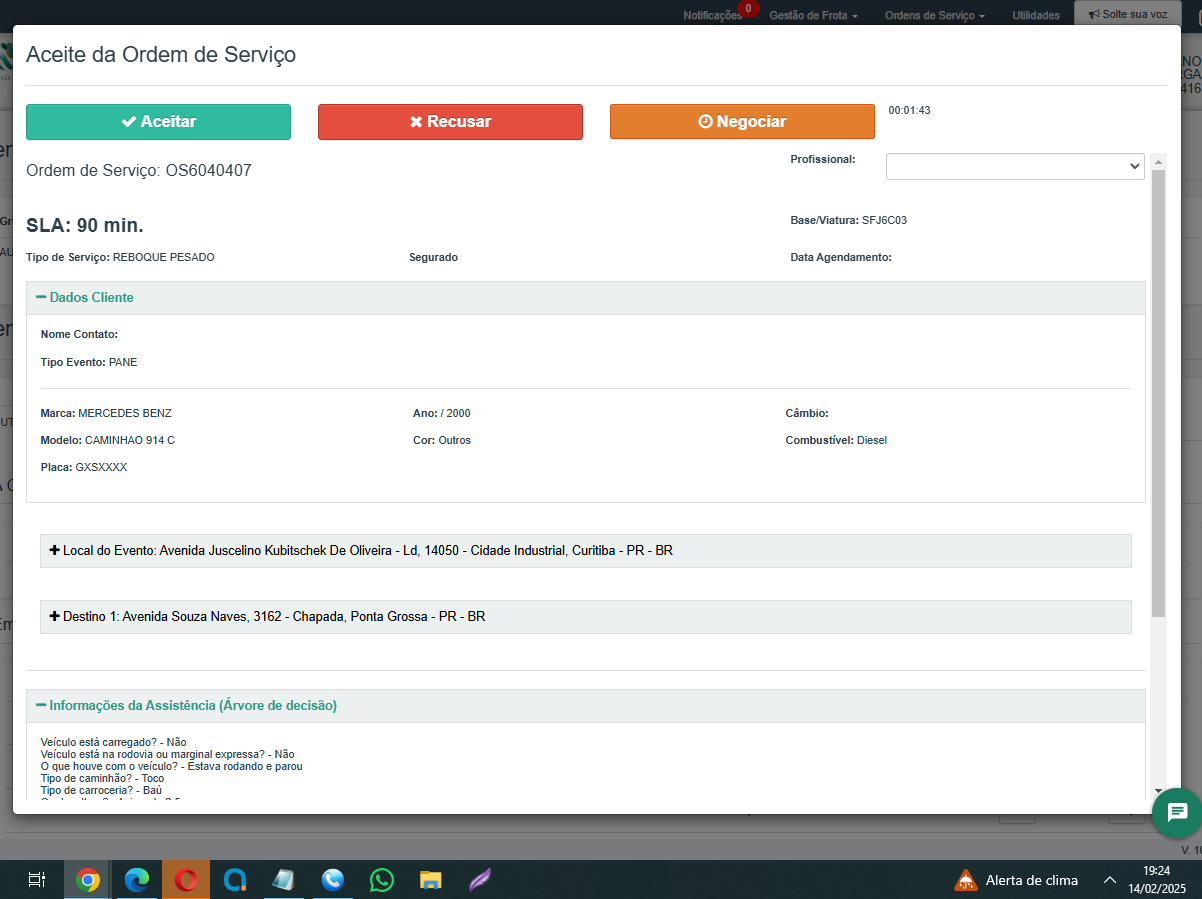The width and height of the screenshot is (1202, 899).
Task: Click the Segurado label
Action: (434, 257)
